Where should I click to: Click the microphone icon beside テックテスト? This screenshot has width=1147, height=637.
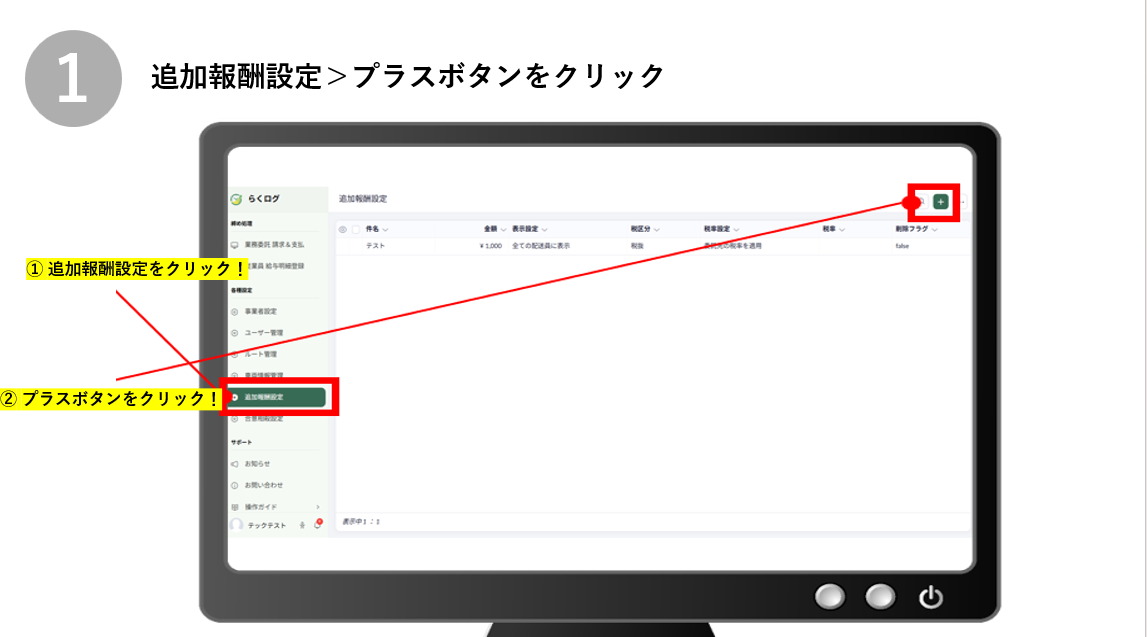click(302, 526)
